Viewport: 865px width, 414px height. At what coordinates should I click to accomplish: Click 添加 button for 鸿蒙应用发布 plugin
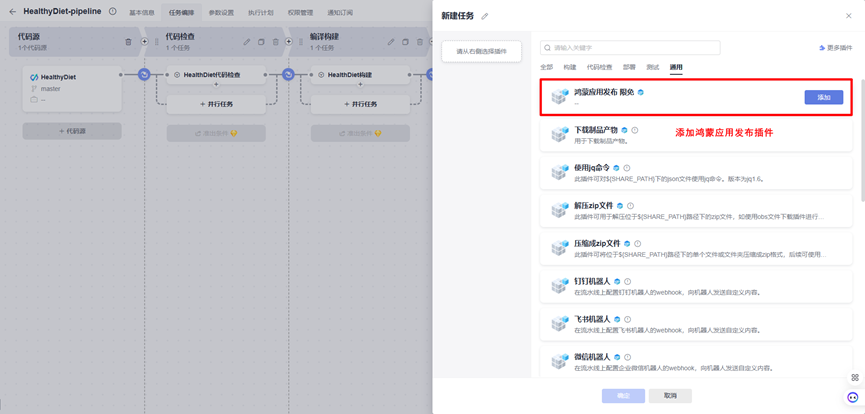[824, 97]
